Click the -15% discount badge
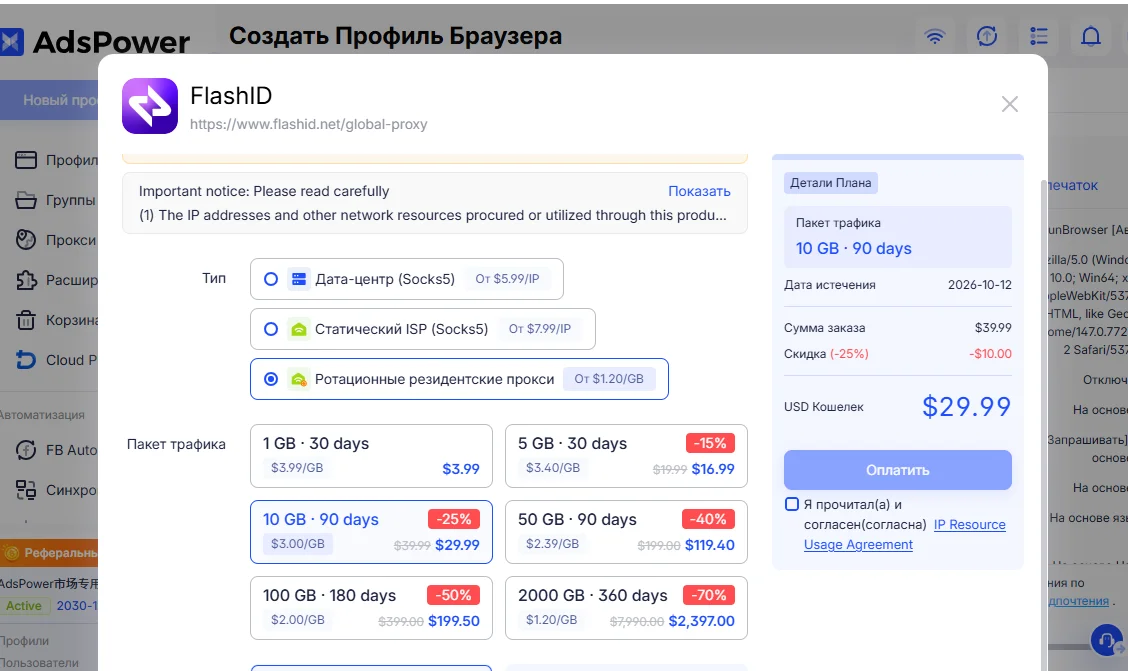 (710, 443)
